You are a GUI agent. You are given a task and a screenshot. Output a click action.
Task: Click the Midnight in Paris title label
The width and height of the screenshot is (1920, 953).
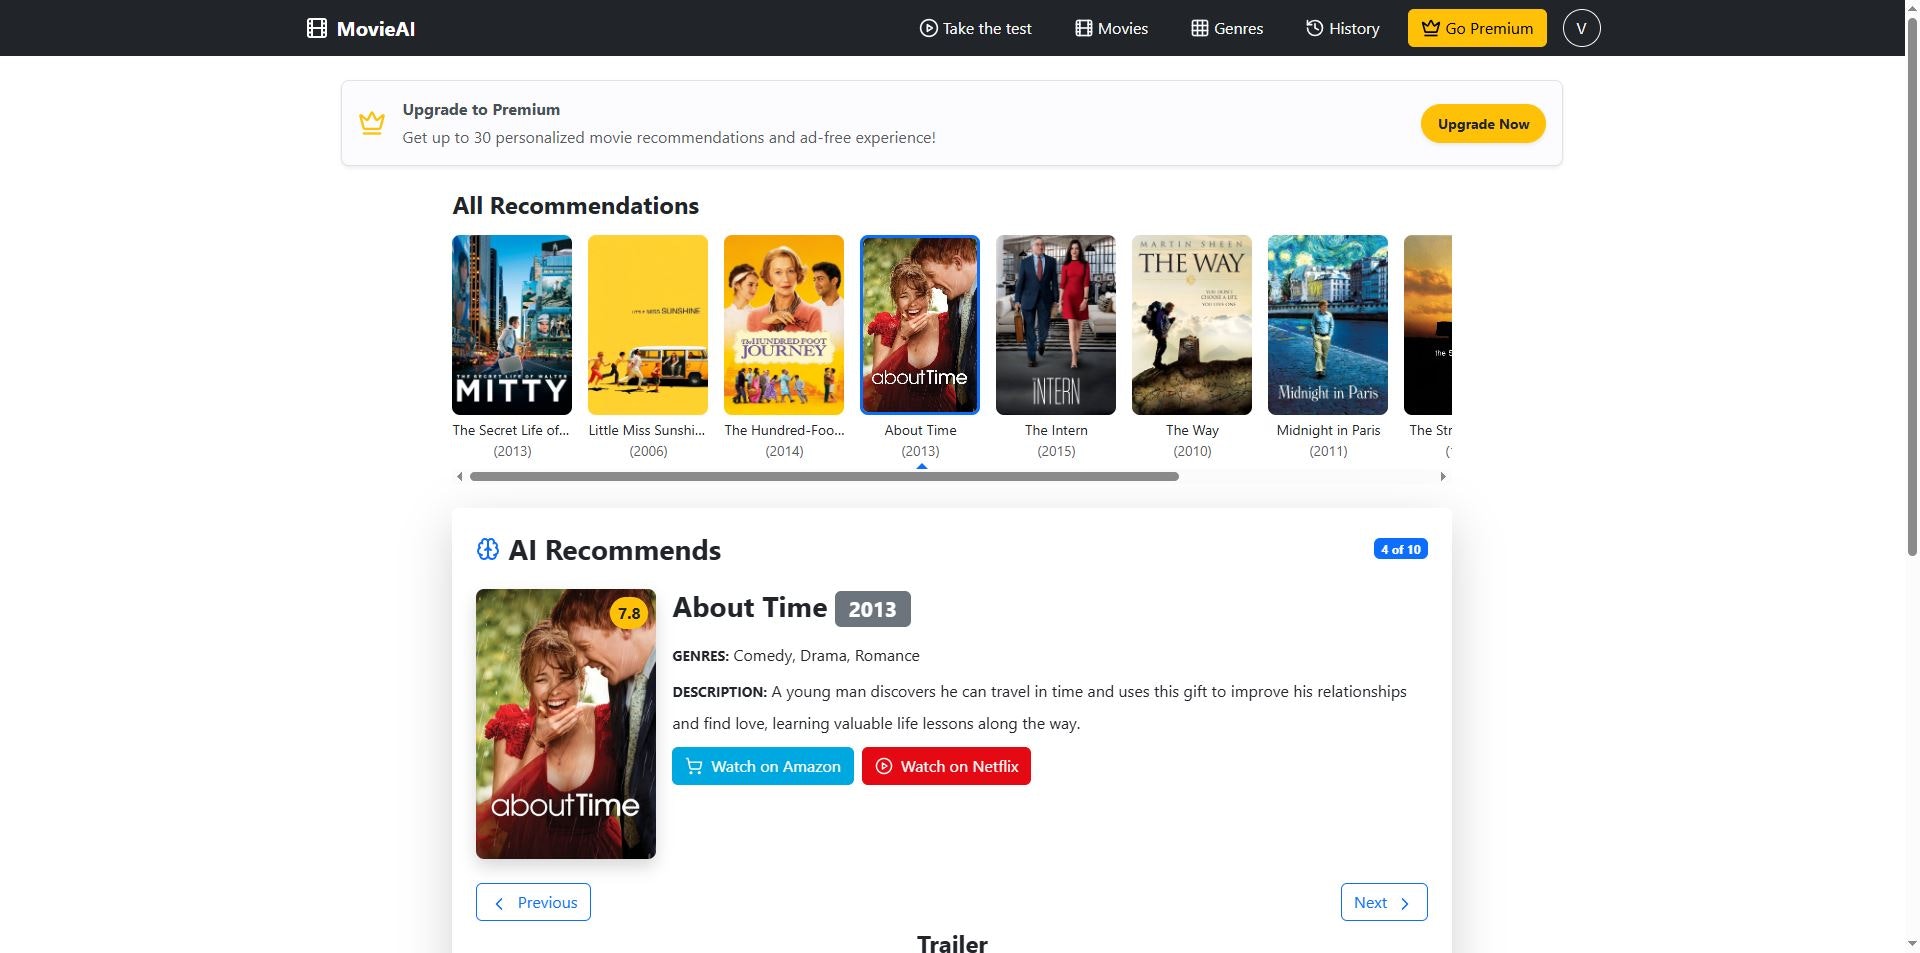tap(1328, 430)
